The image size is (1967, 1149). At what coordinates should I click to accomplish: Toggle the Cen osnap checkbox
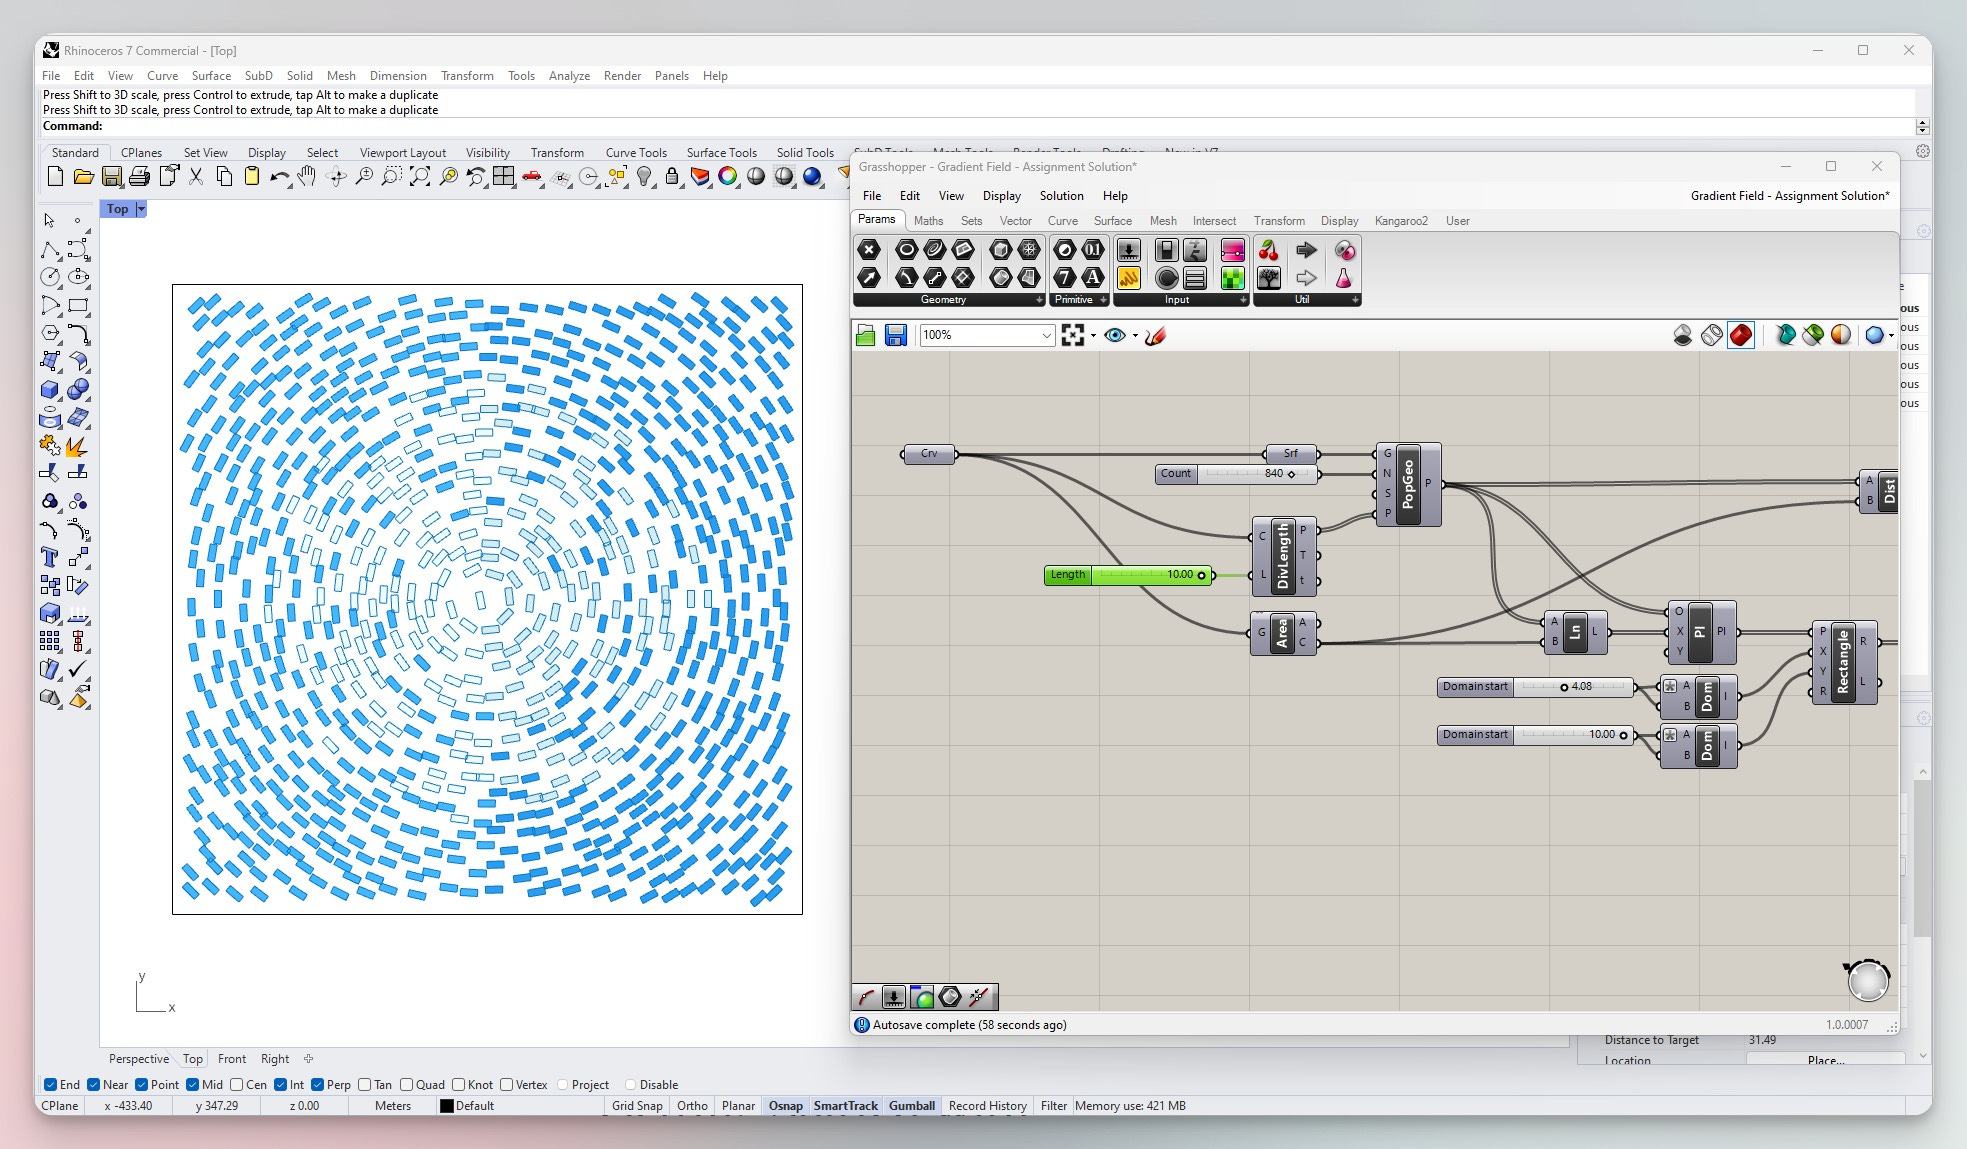click(237, 1085)
